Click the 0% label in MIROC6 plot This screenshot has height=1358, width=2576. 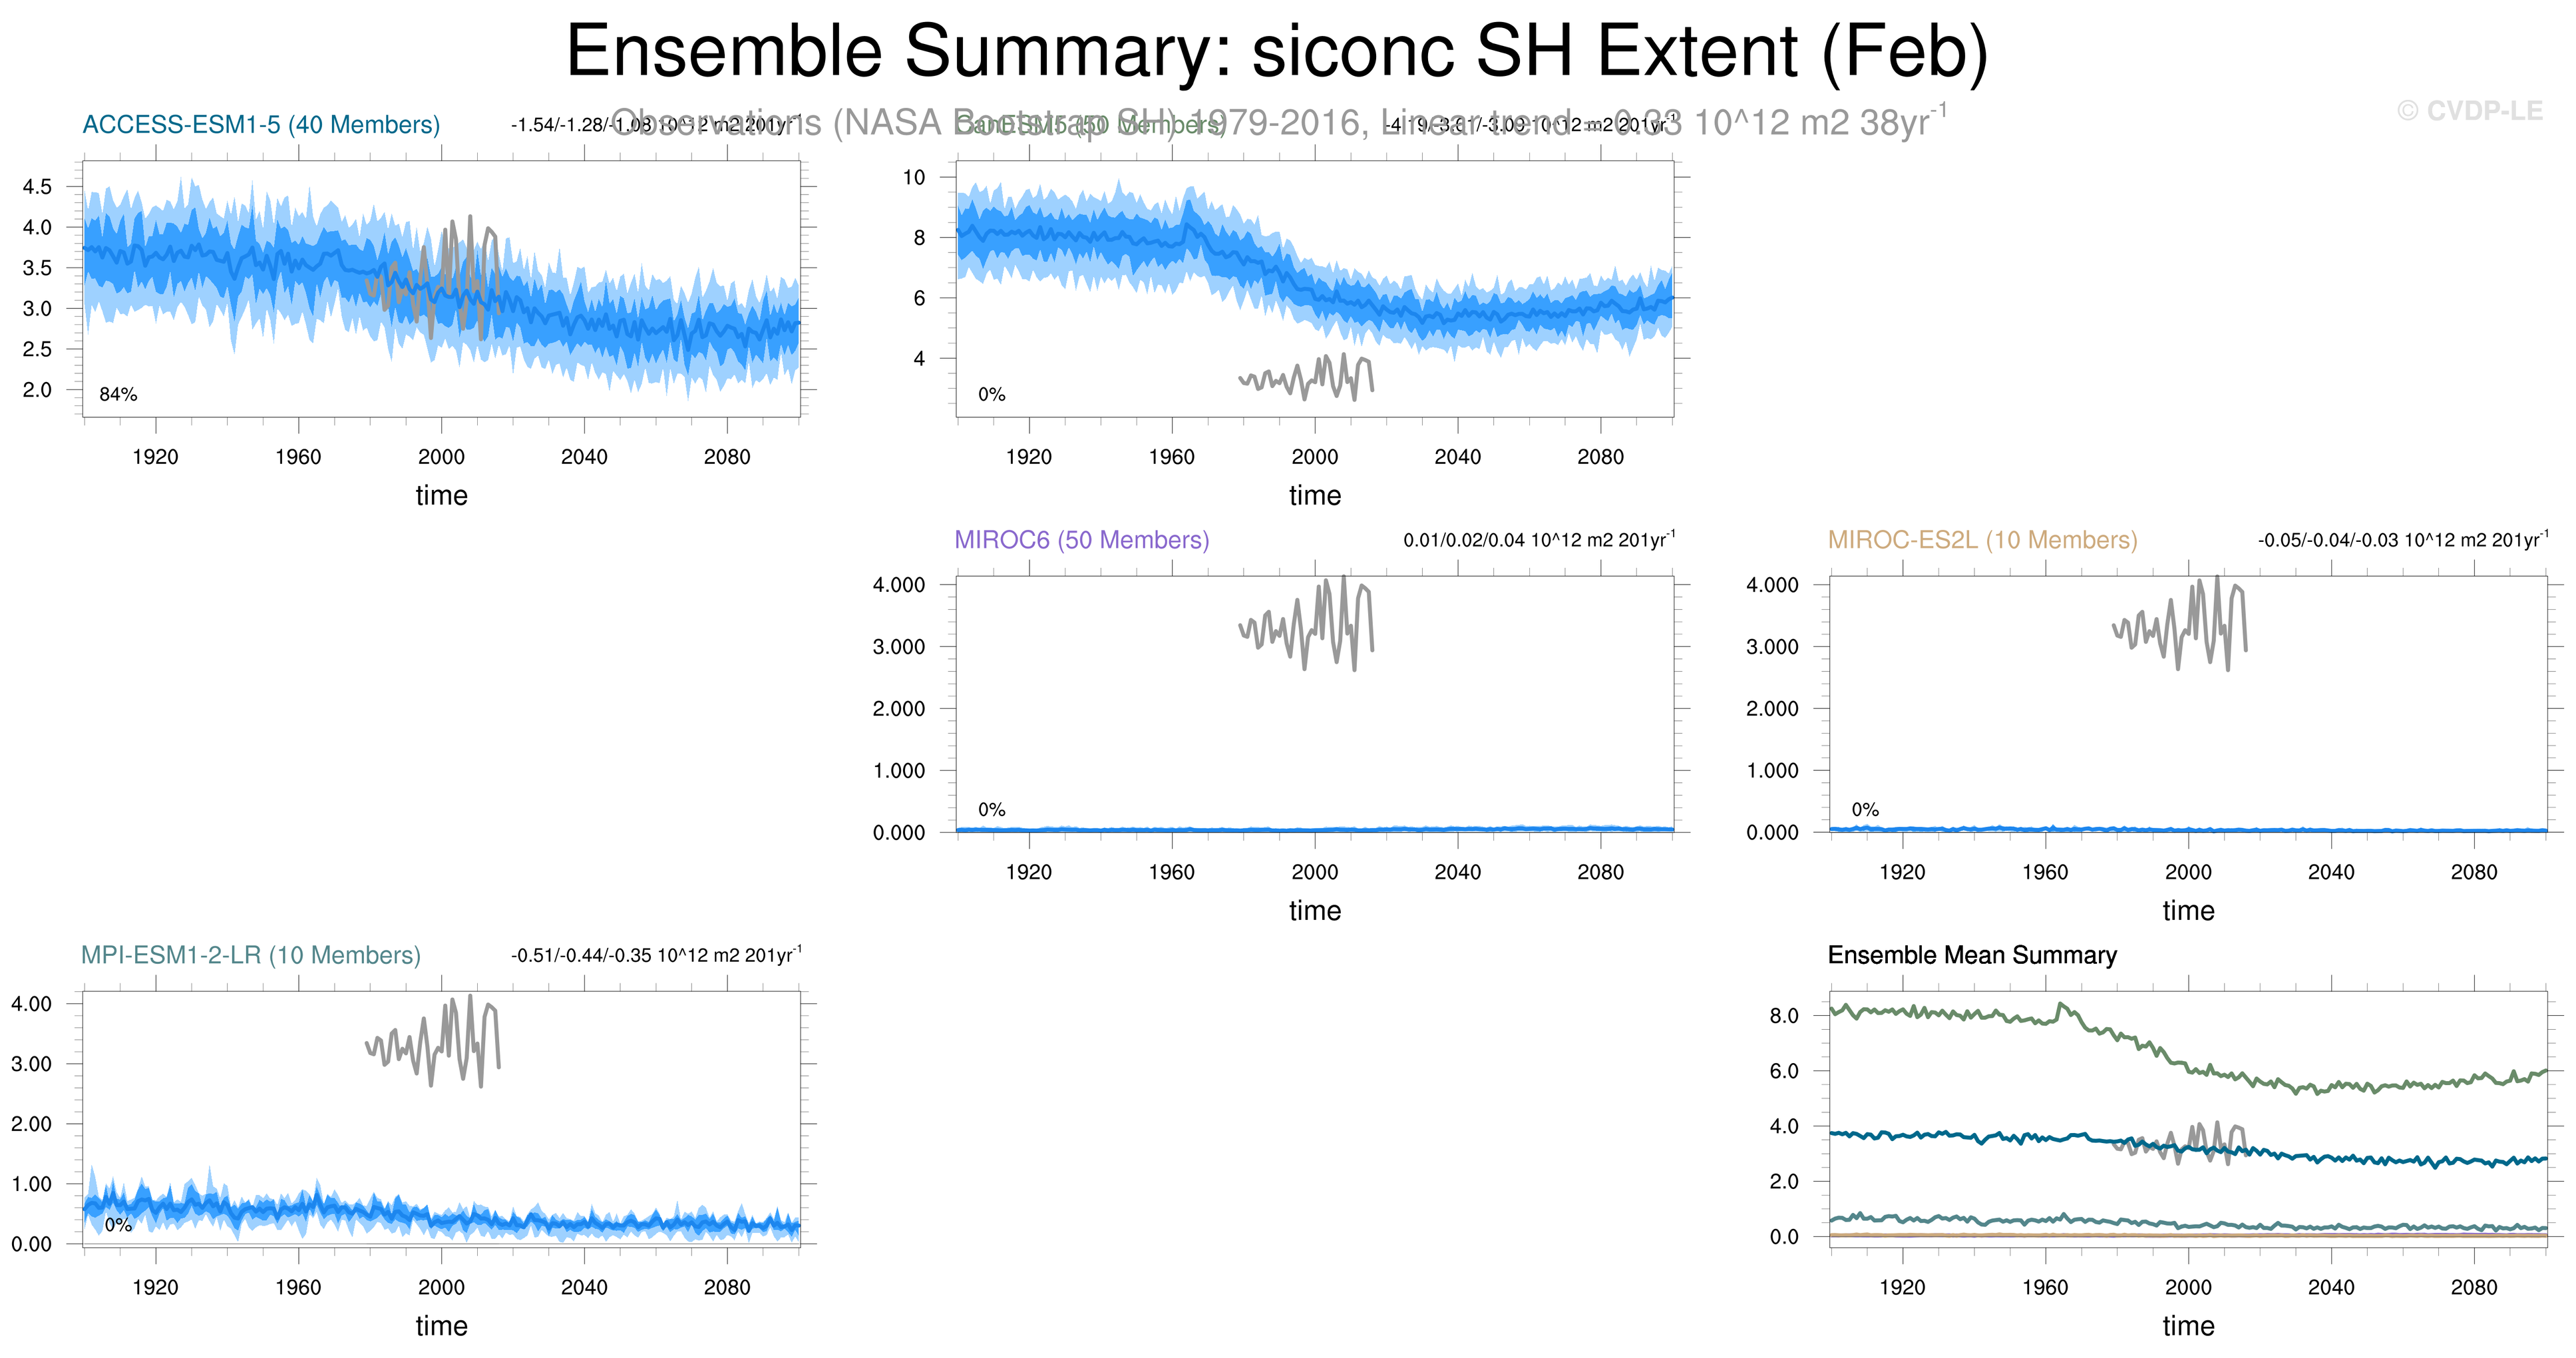(x=991, y=810)
